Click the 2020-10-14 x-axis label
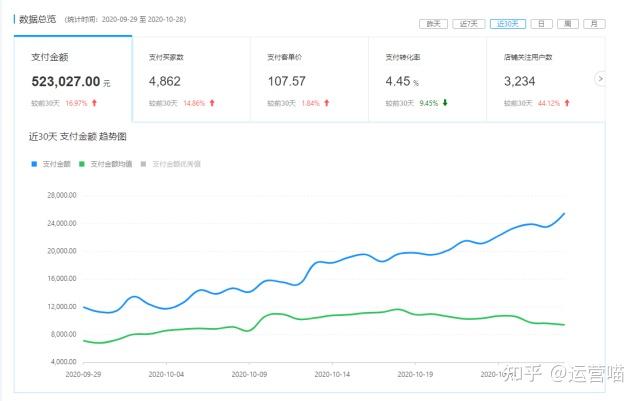Viewport: 641px width, 401px height. point(332,374)
